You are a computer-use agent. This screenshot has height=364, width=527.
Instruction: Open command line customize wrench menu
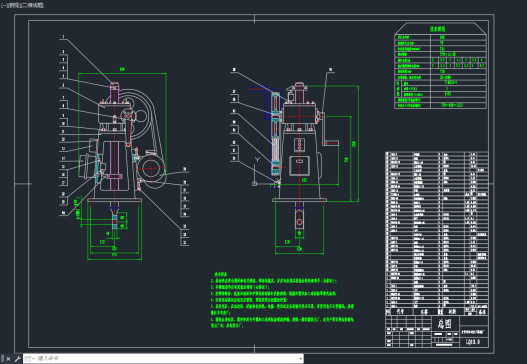click(x=17, y=359)
